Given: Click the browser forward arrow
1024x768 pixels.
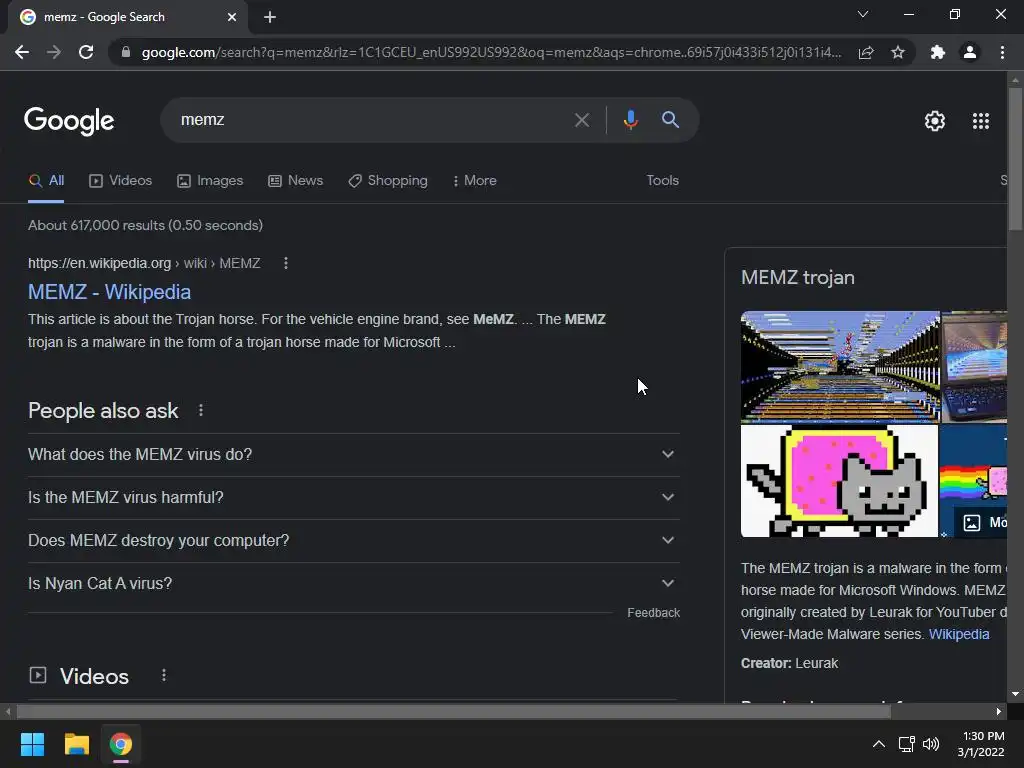Looking at the screenshot, I should pyautogui.click(x=54, y=52).
